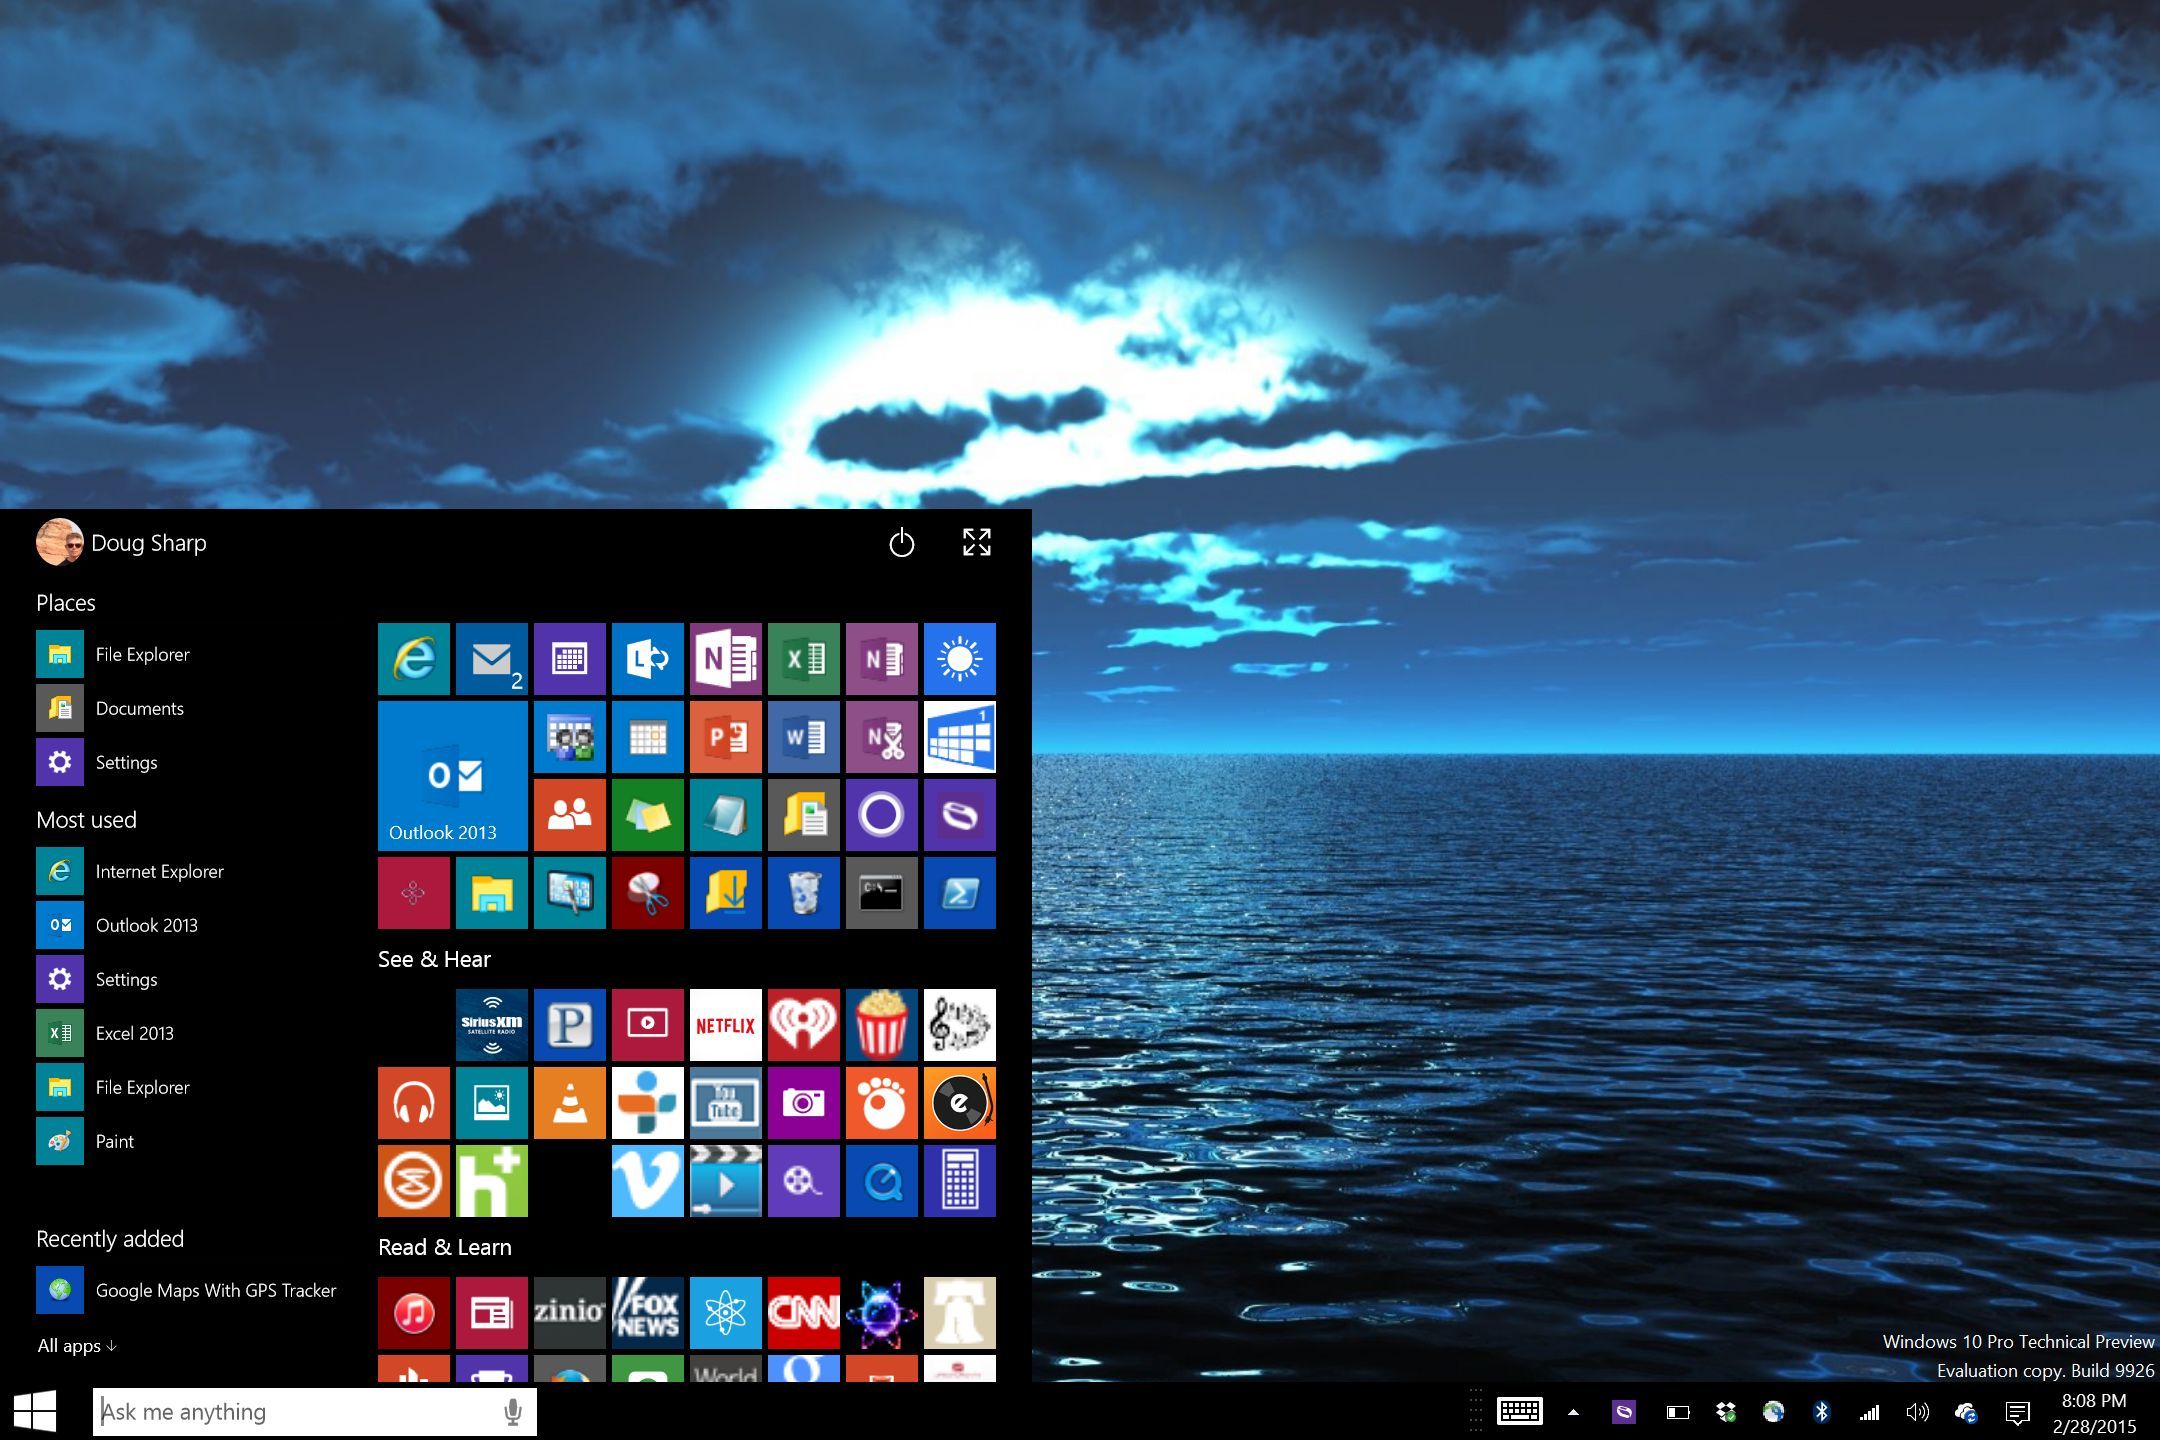Launch PowerPoint from the tile grid
The image size is (2160, 1440).
725,737
